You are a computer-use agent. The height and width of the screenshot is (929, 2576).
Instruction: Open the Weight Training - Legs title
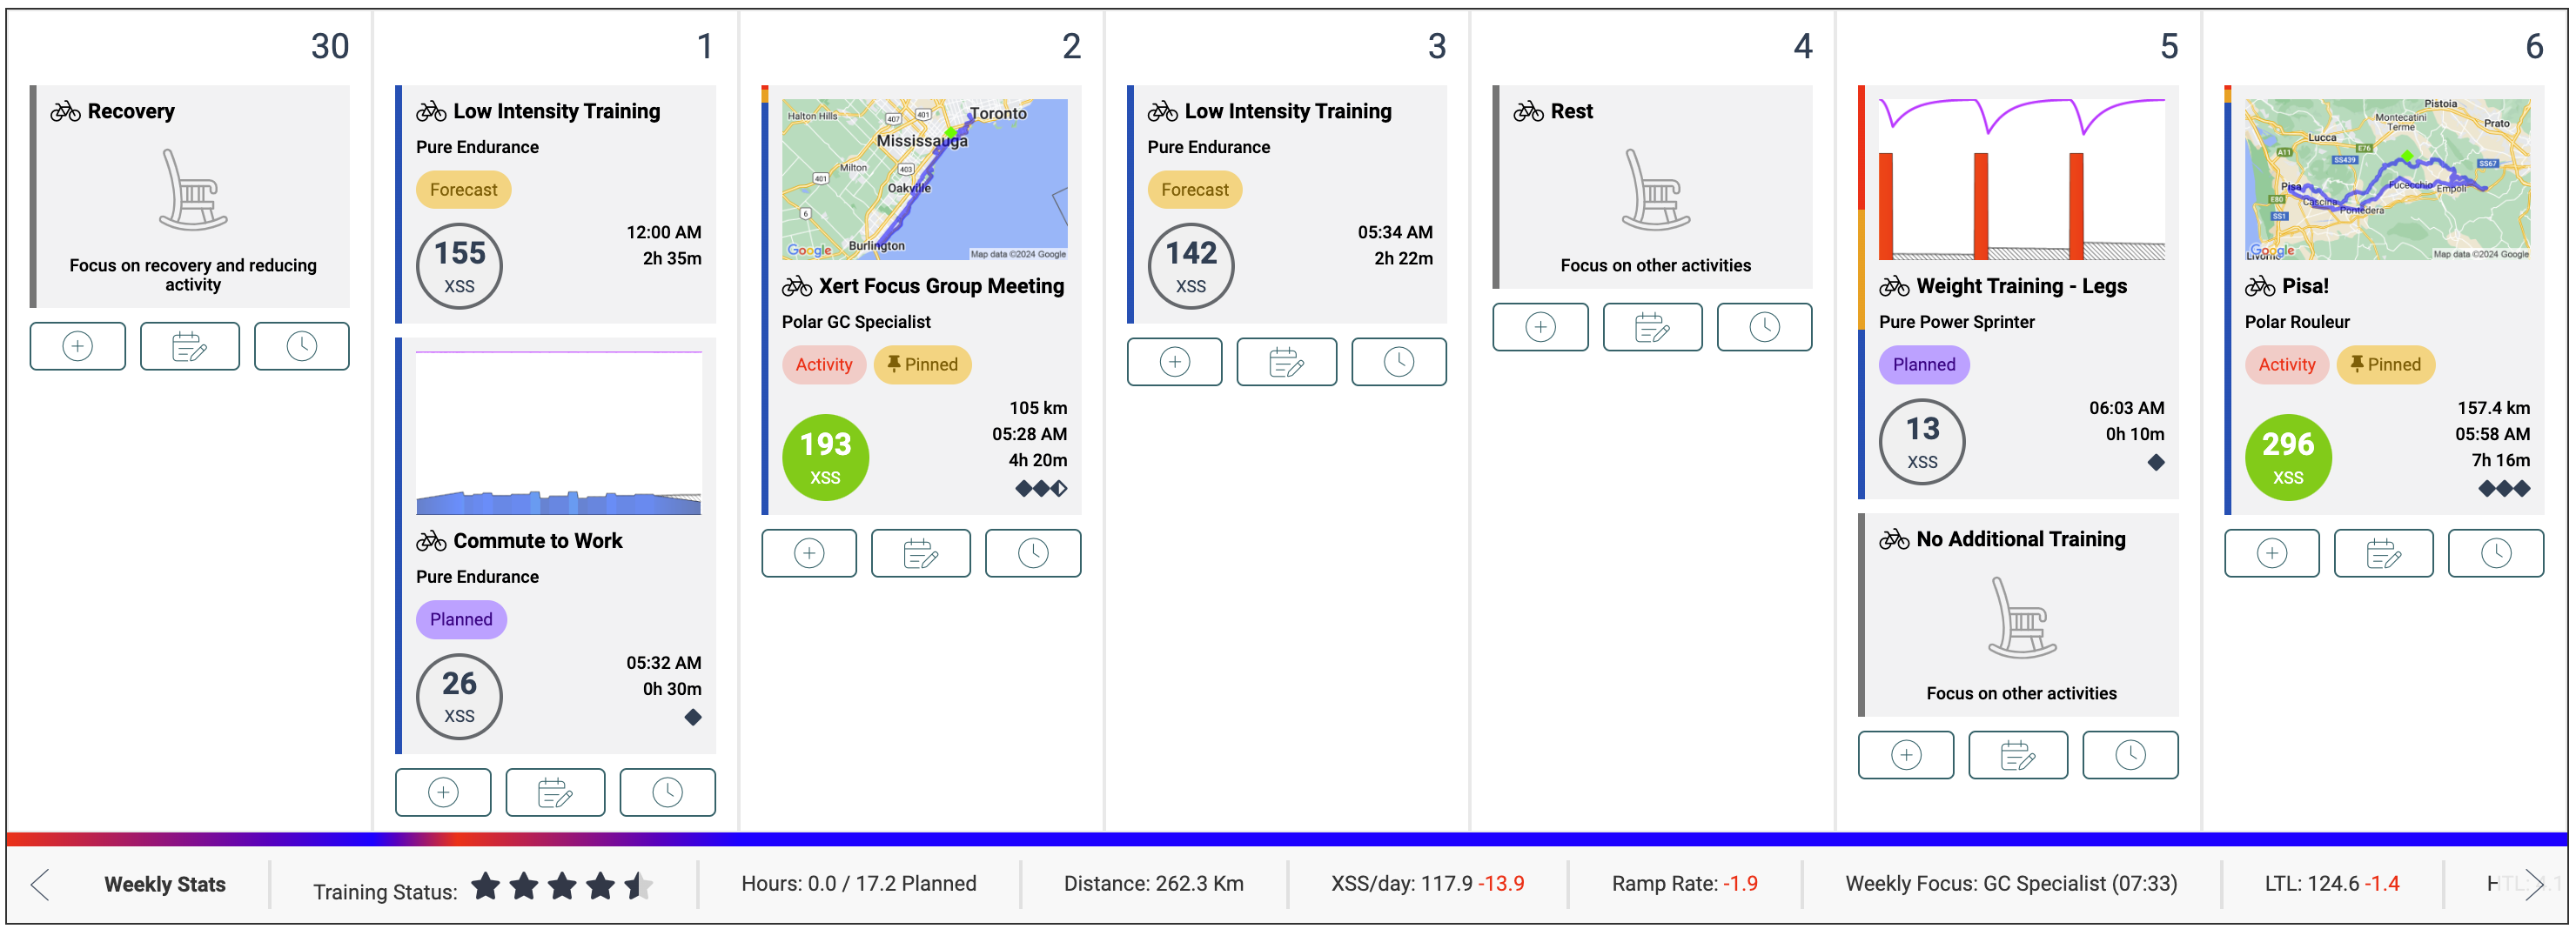(x=2020, y=287)
